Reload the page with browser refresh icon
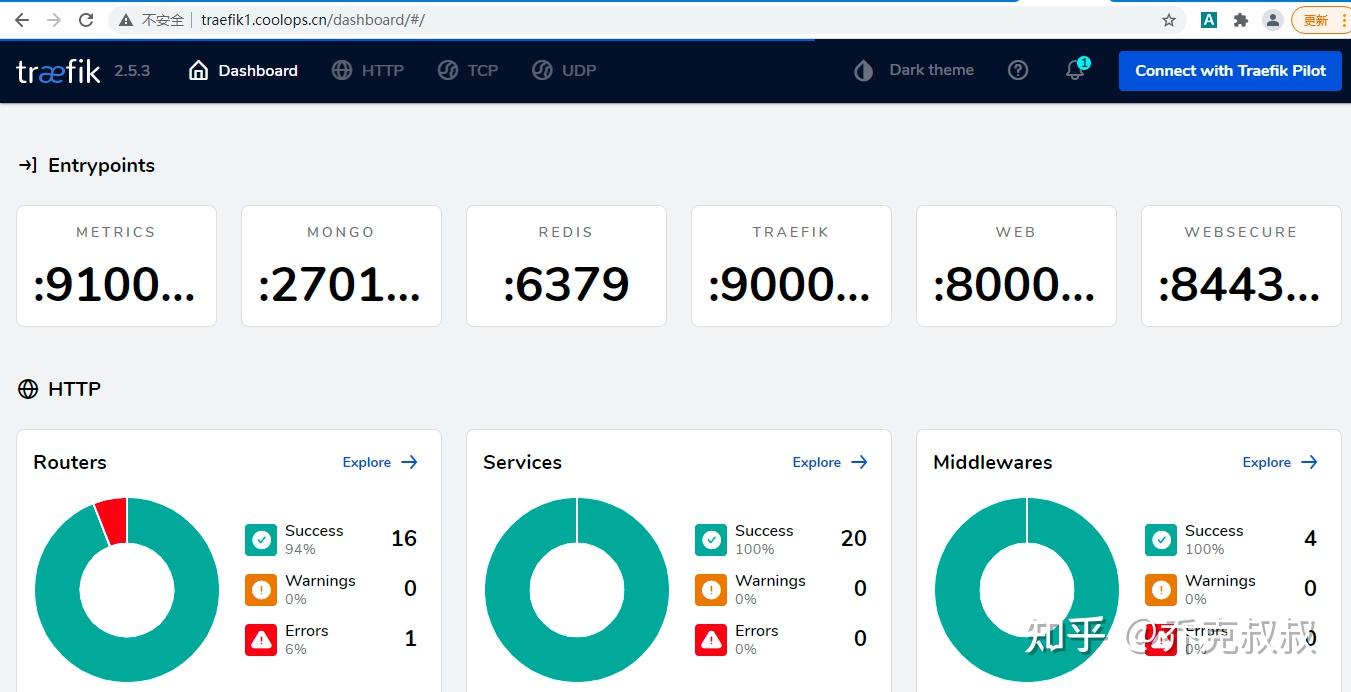 point(86,20)
